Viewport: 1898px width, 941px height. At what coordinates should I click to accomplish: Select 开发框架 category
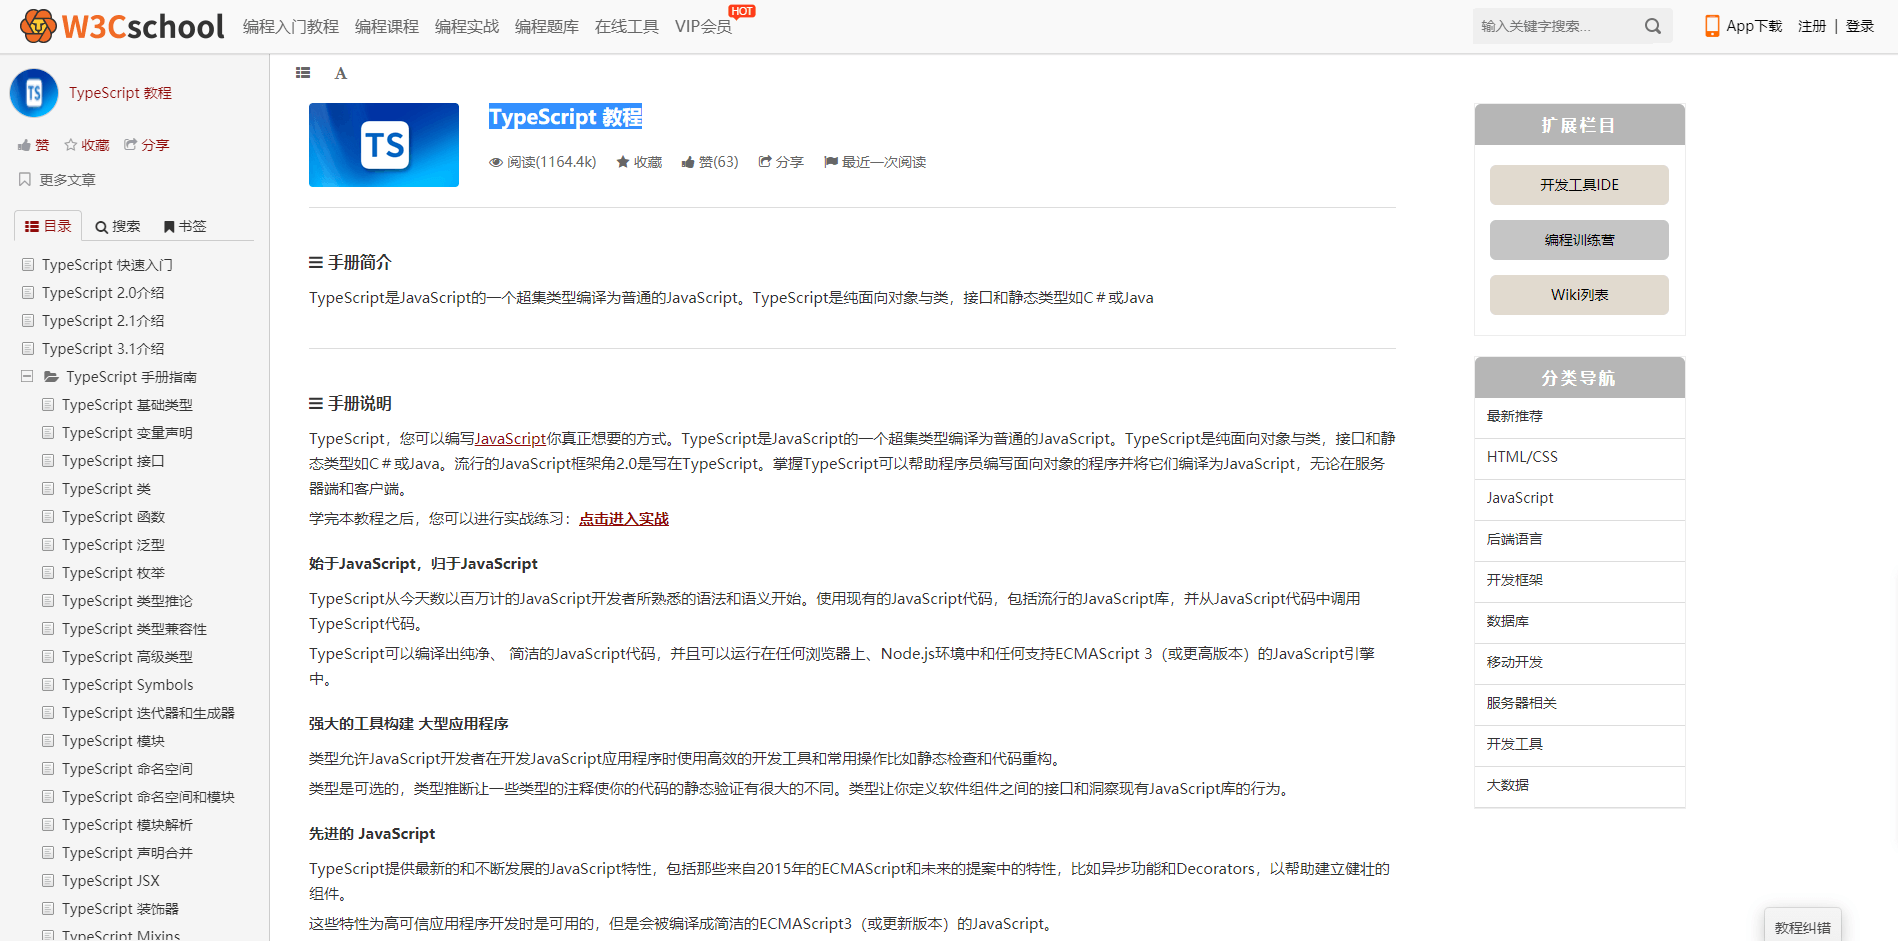[1579, 581]
